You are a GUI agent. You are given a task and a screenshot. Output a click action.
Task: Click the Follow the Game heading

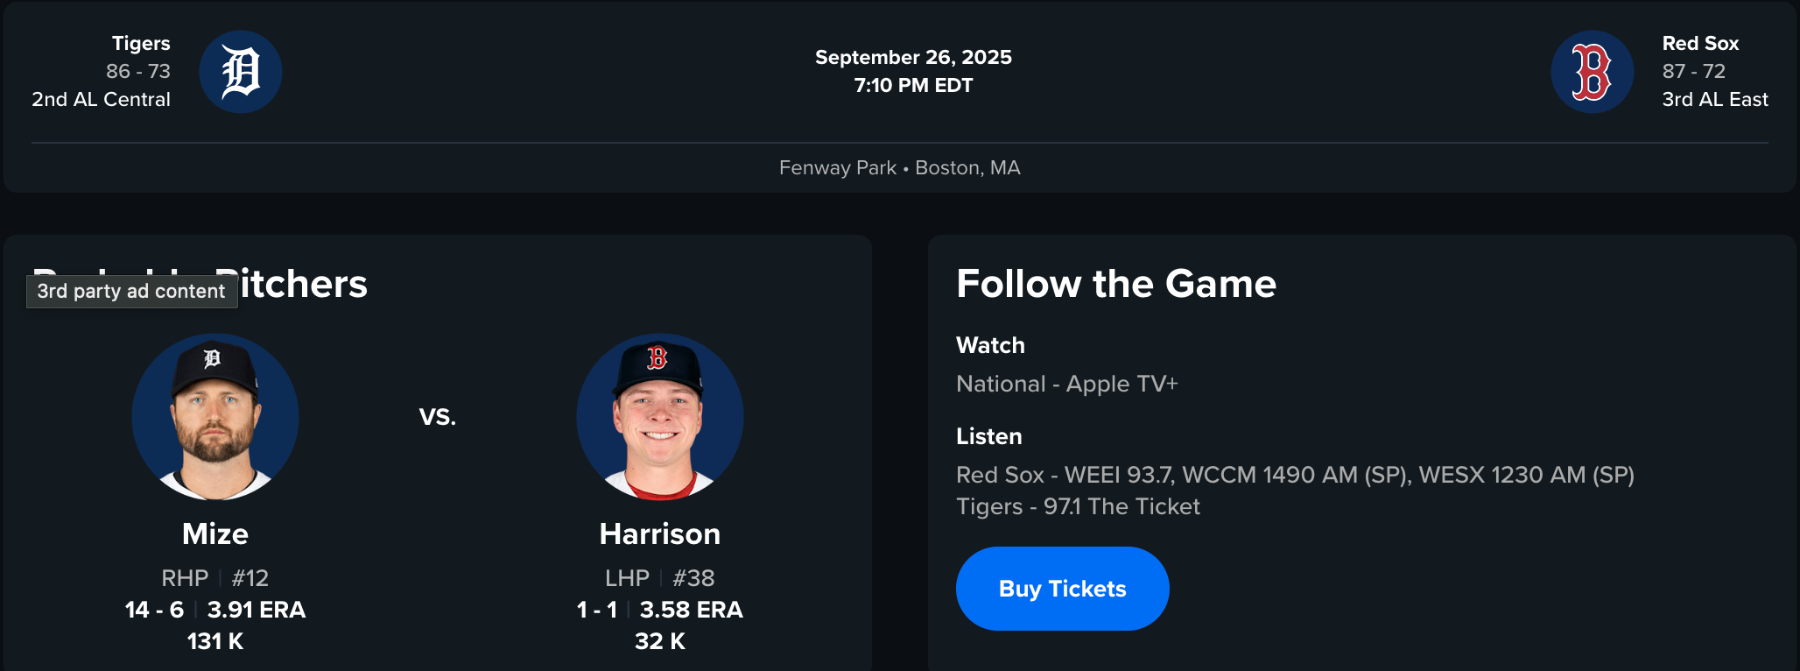pyautogui.click(x=1116, y=284)
